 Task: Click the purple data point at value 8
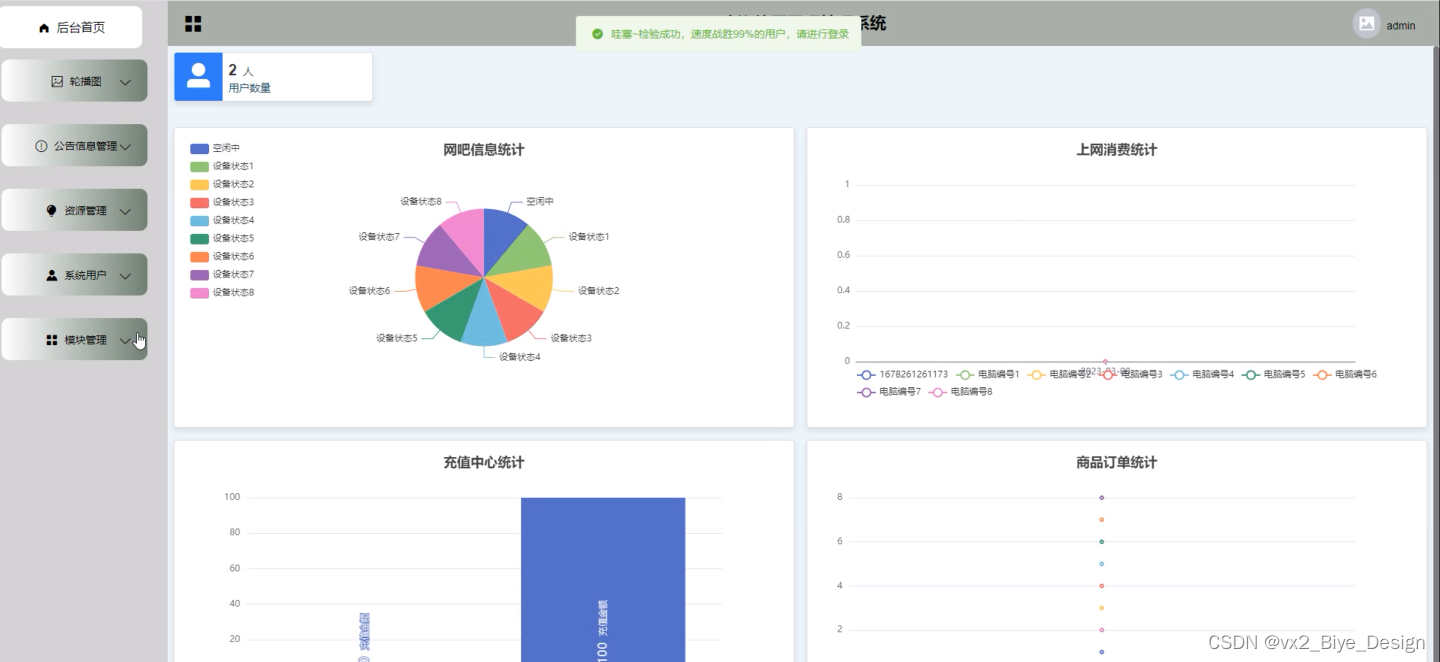pos(1102,497)
